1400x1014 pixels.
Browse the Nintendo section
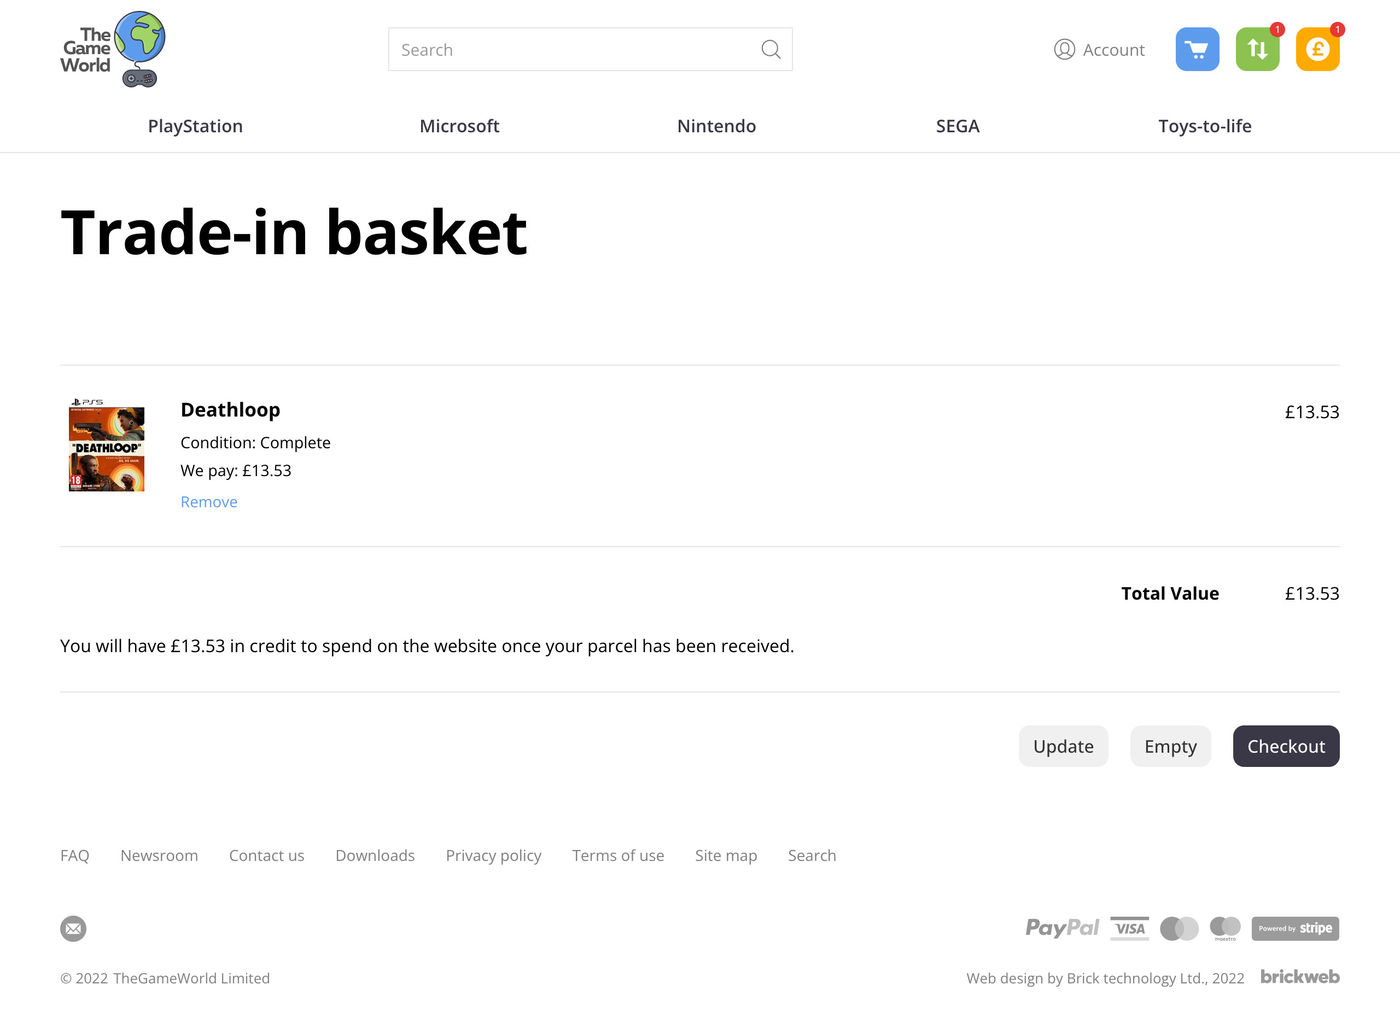(716, 126)
